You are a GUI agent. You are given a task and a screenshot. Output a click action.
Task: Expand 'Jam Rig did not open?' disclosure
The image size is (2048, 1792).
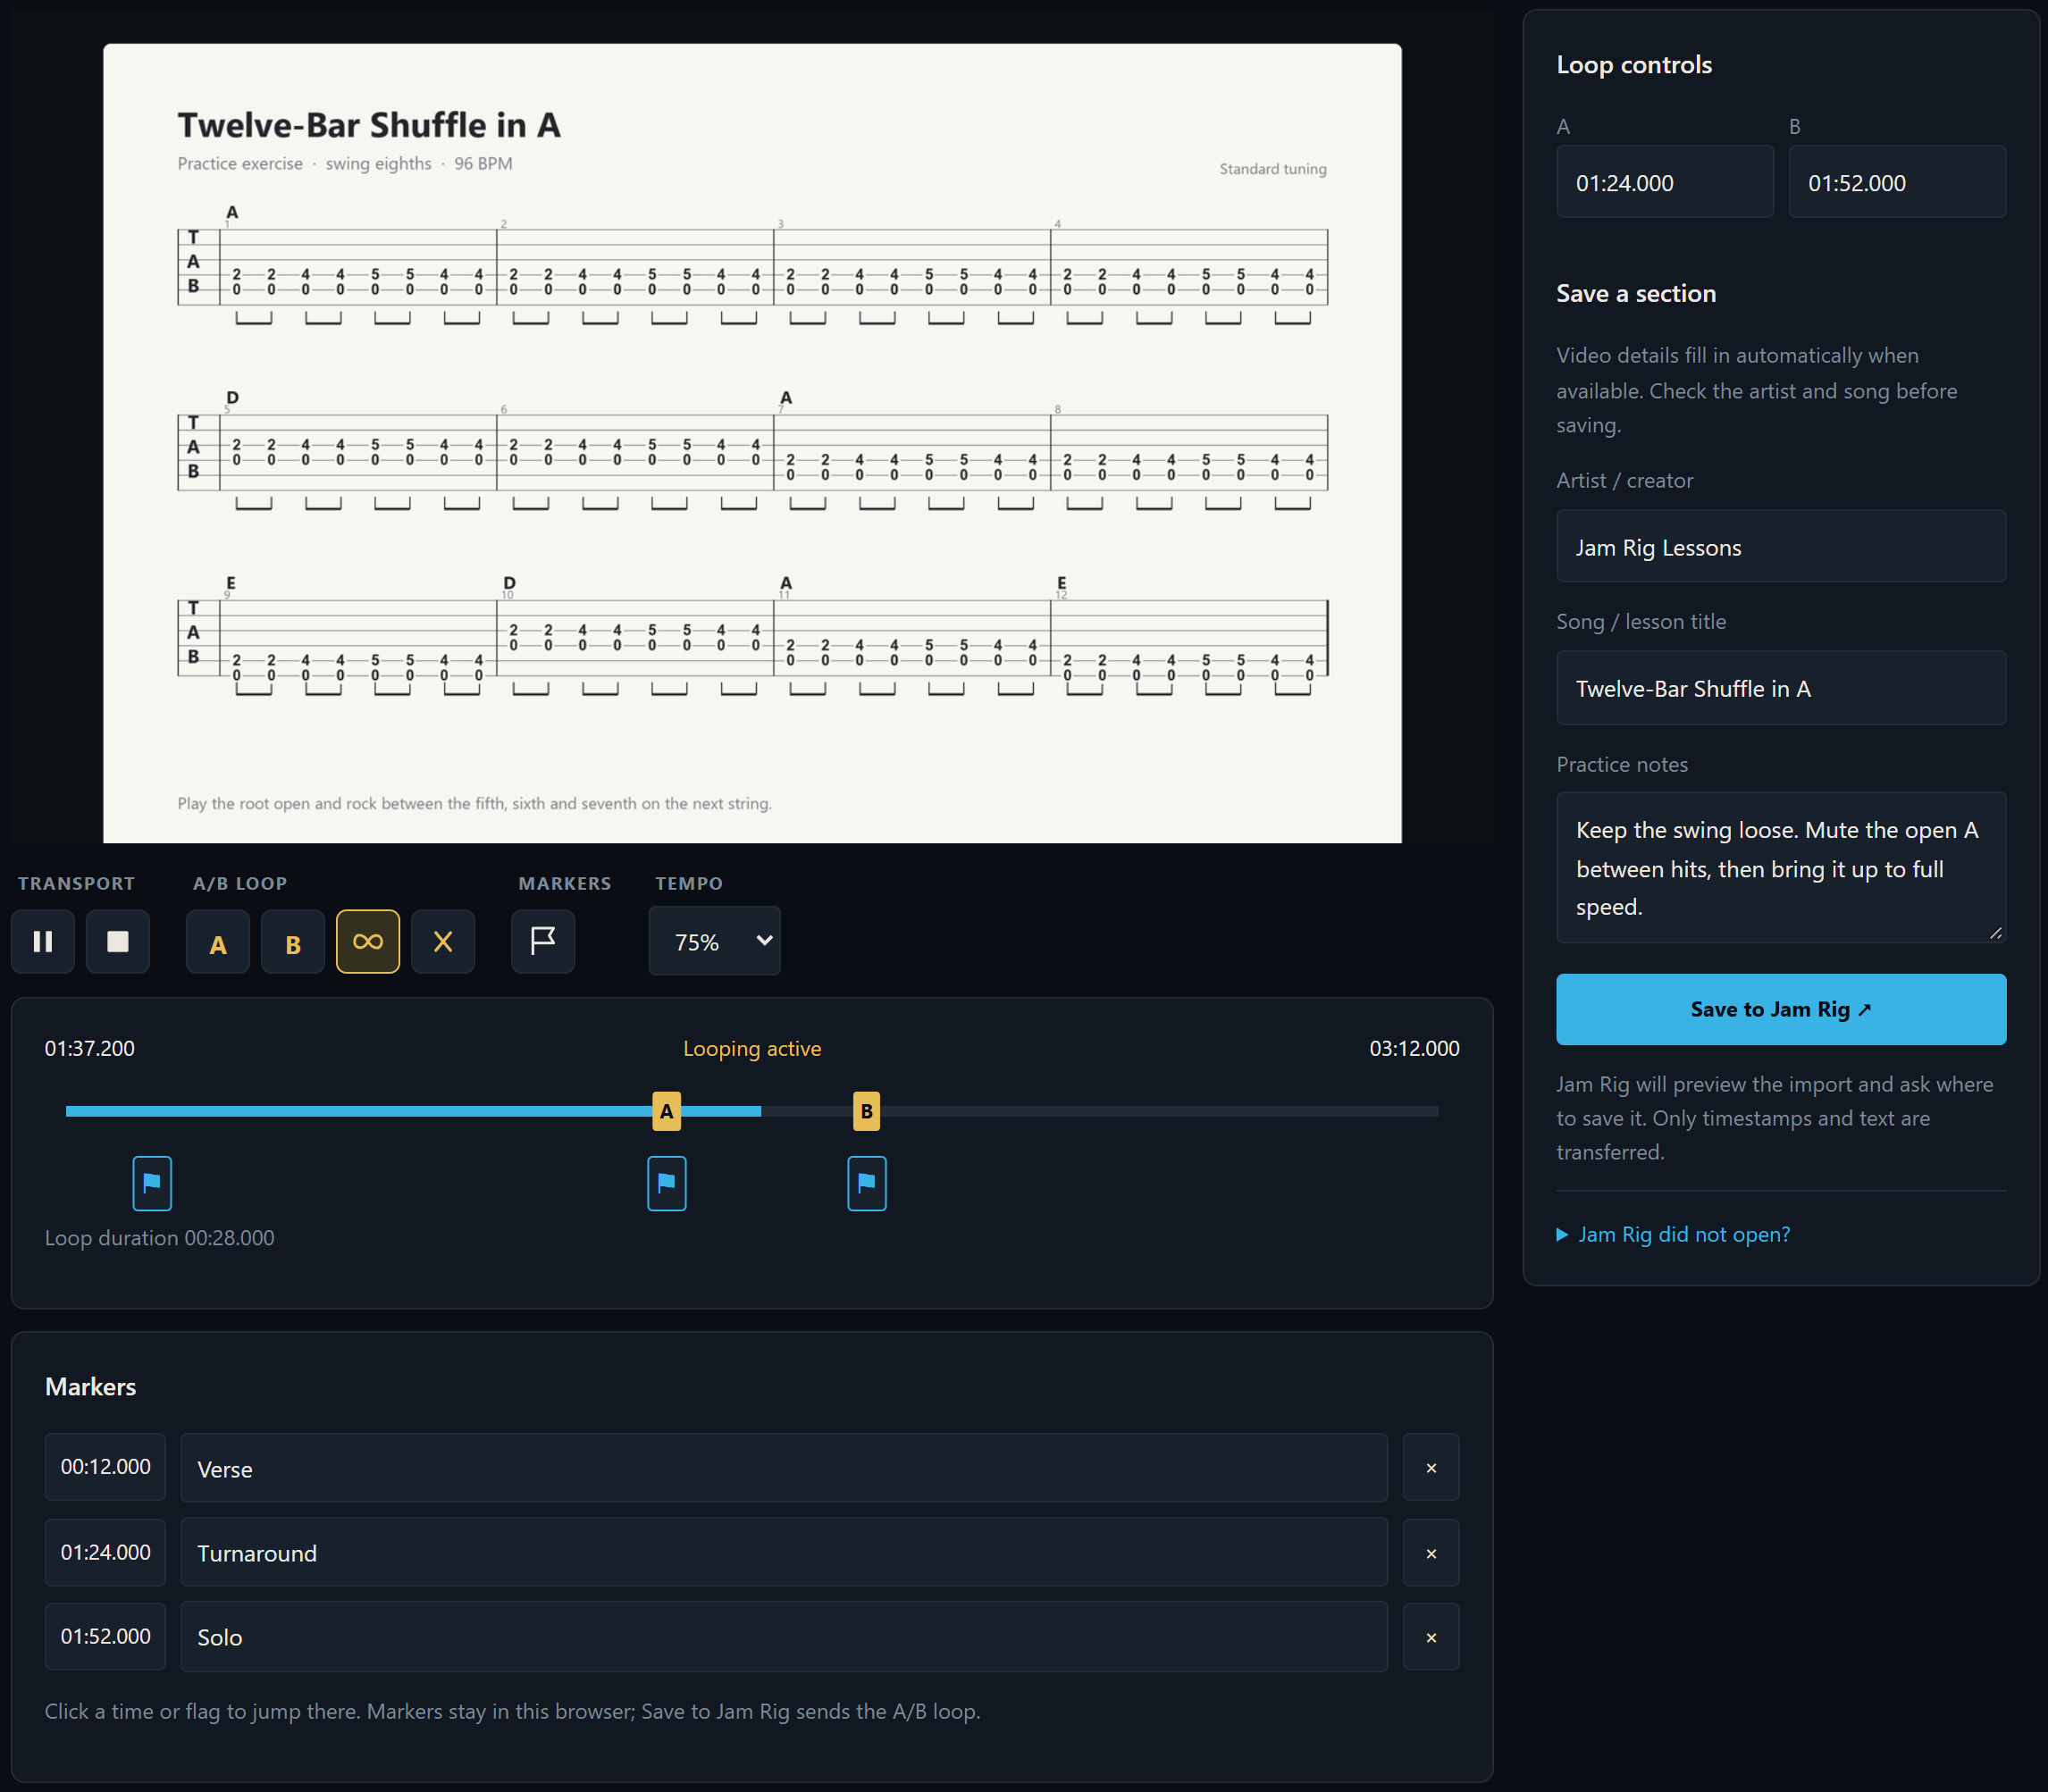click(1674, 1234)
